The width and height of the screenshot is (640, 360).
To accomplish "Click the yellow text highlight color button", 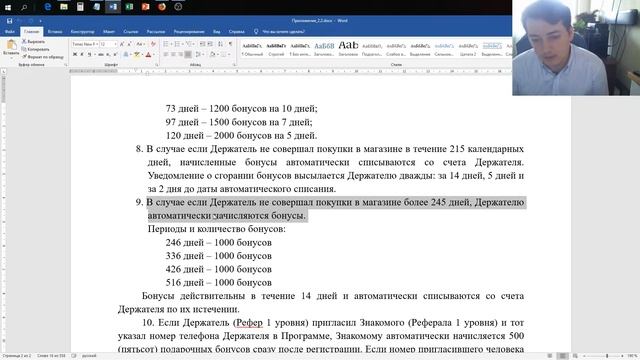I will pos(136,54).
